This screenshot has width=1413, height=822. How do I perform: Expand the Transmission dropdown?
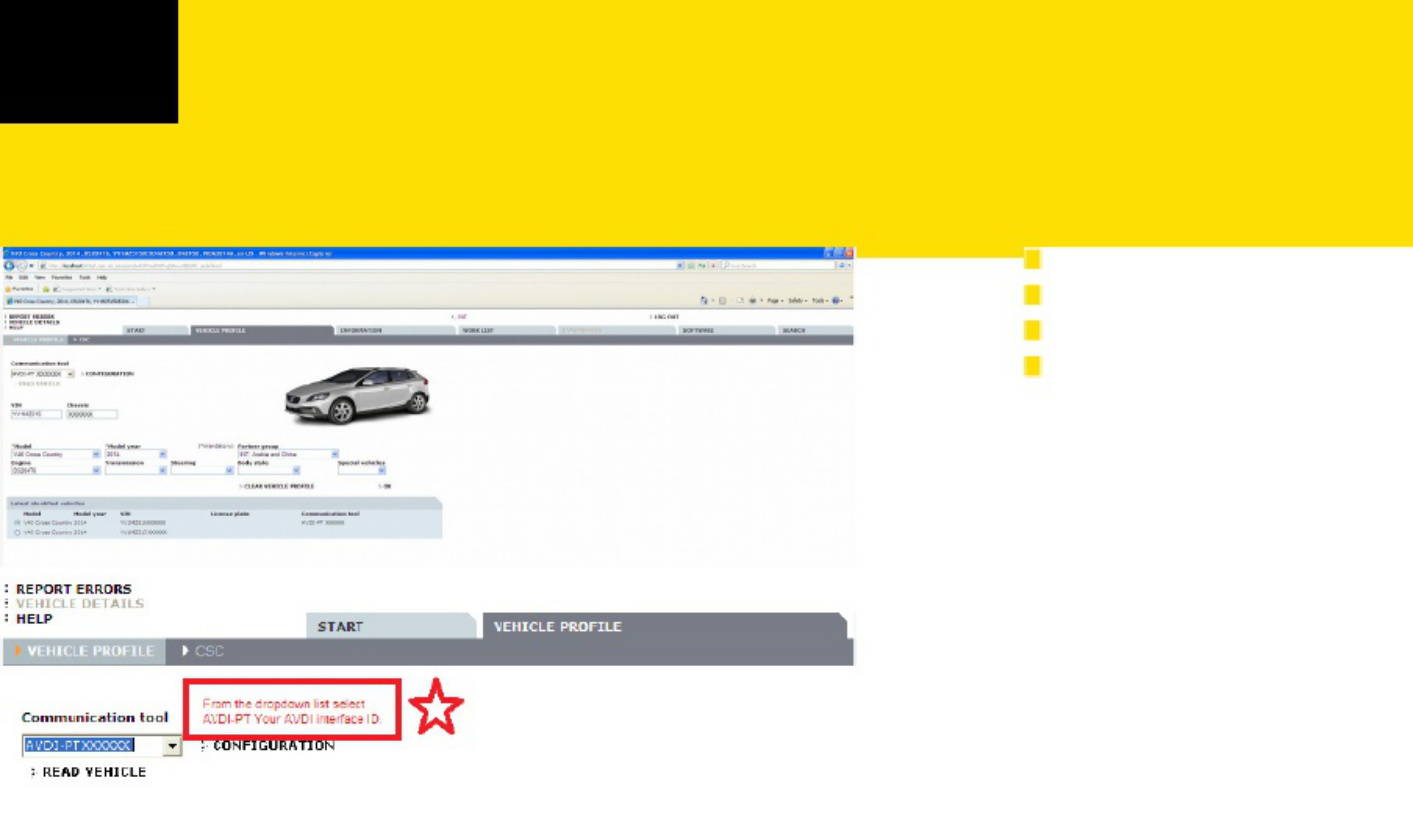(136, 470)
